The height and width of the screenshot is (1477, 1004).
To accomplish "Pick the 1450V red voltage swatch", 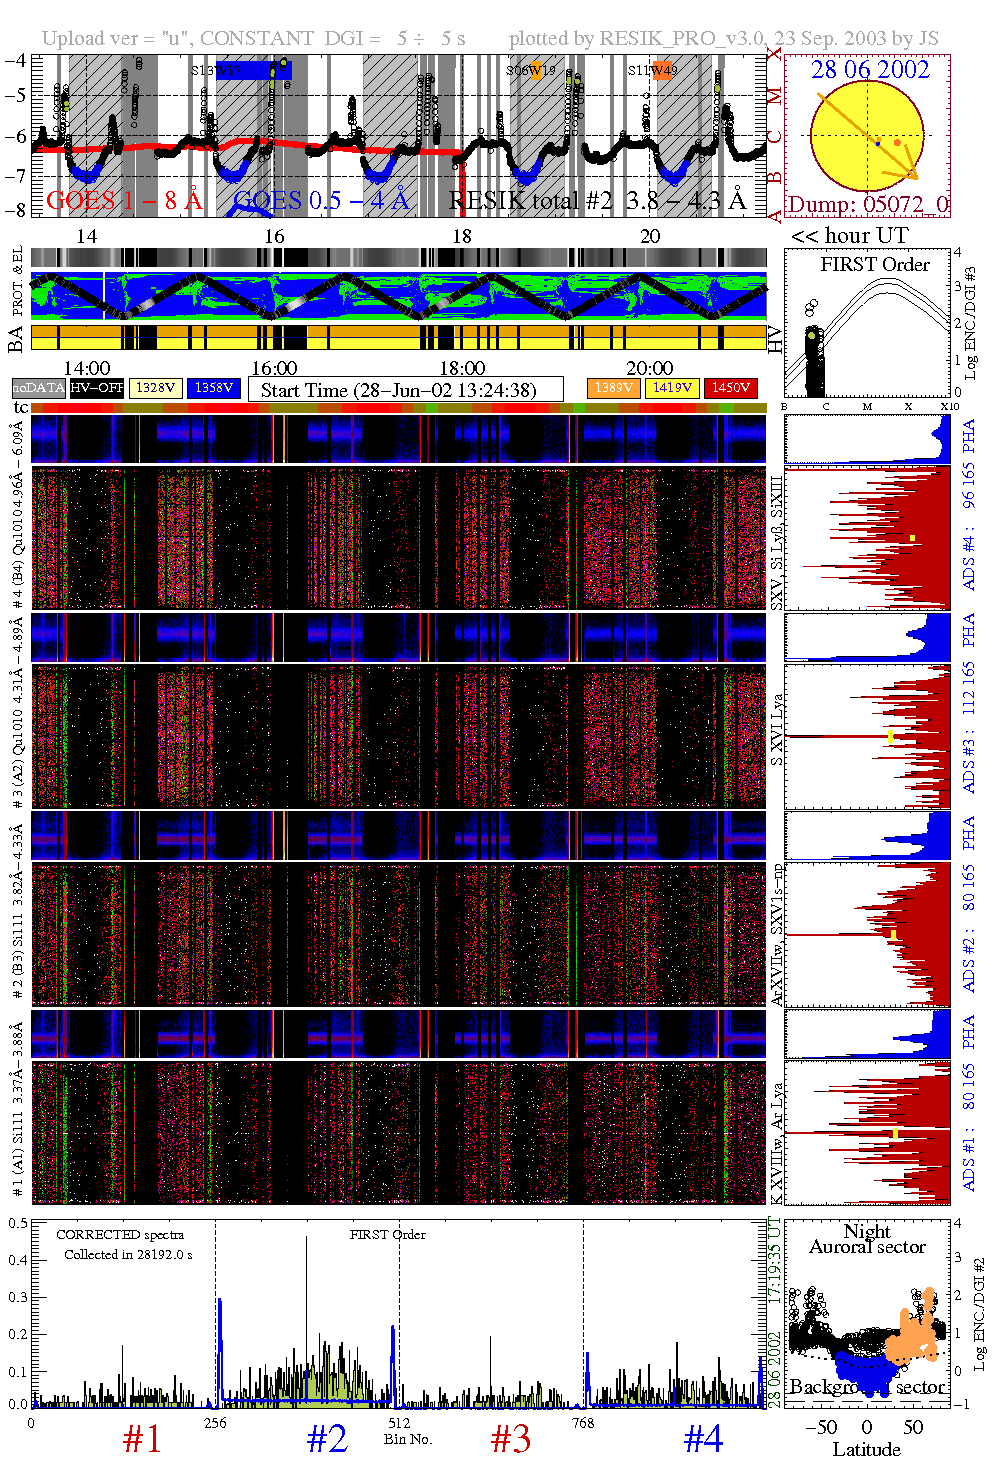I will point(731,388).
